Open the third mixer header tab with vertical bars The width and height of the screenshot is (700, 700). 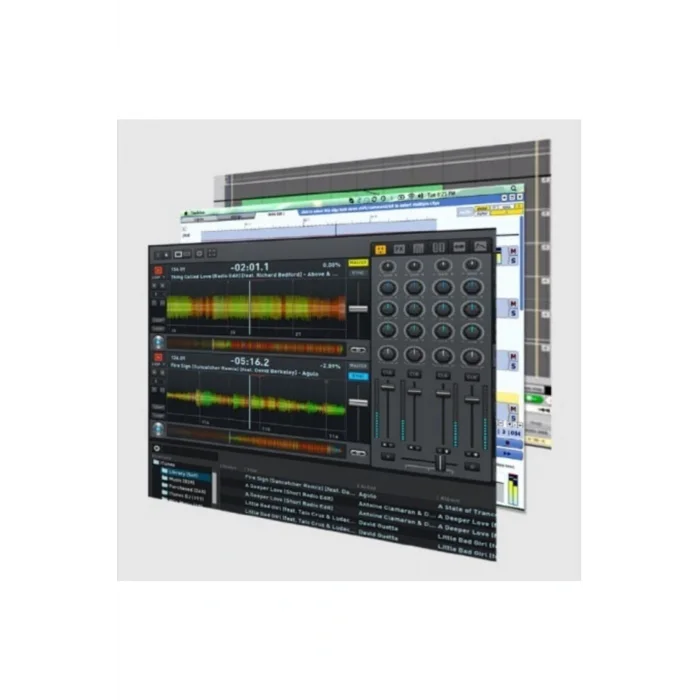click(418, 248)
